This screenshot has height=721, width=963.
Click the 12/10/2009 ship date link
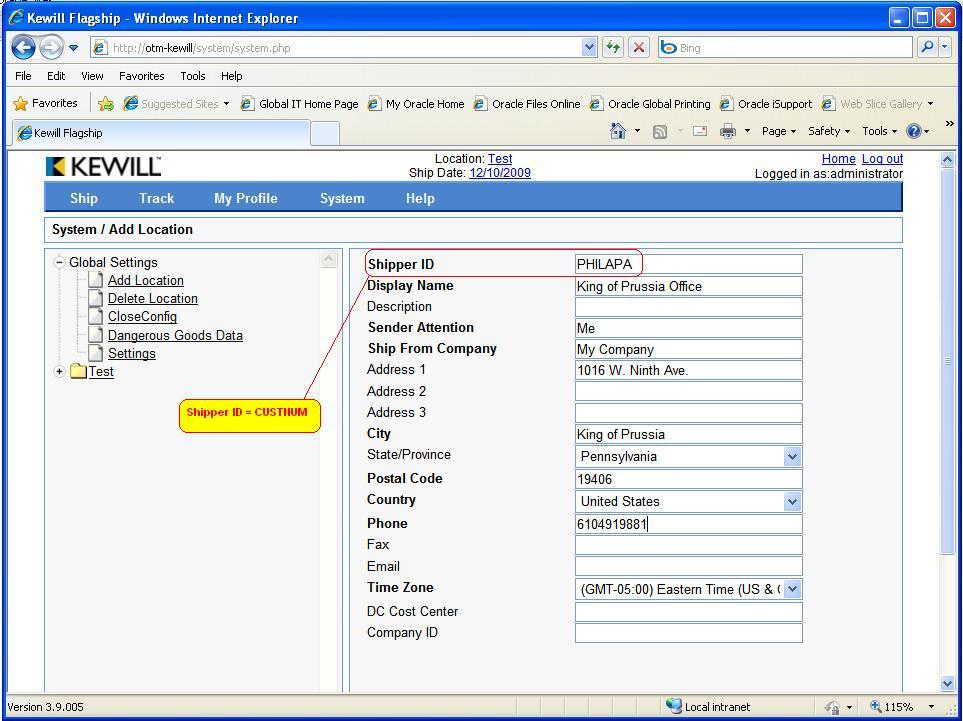click(x=500, y=173)
